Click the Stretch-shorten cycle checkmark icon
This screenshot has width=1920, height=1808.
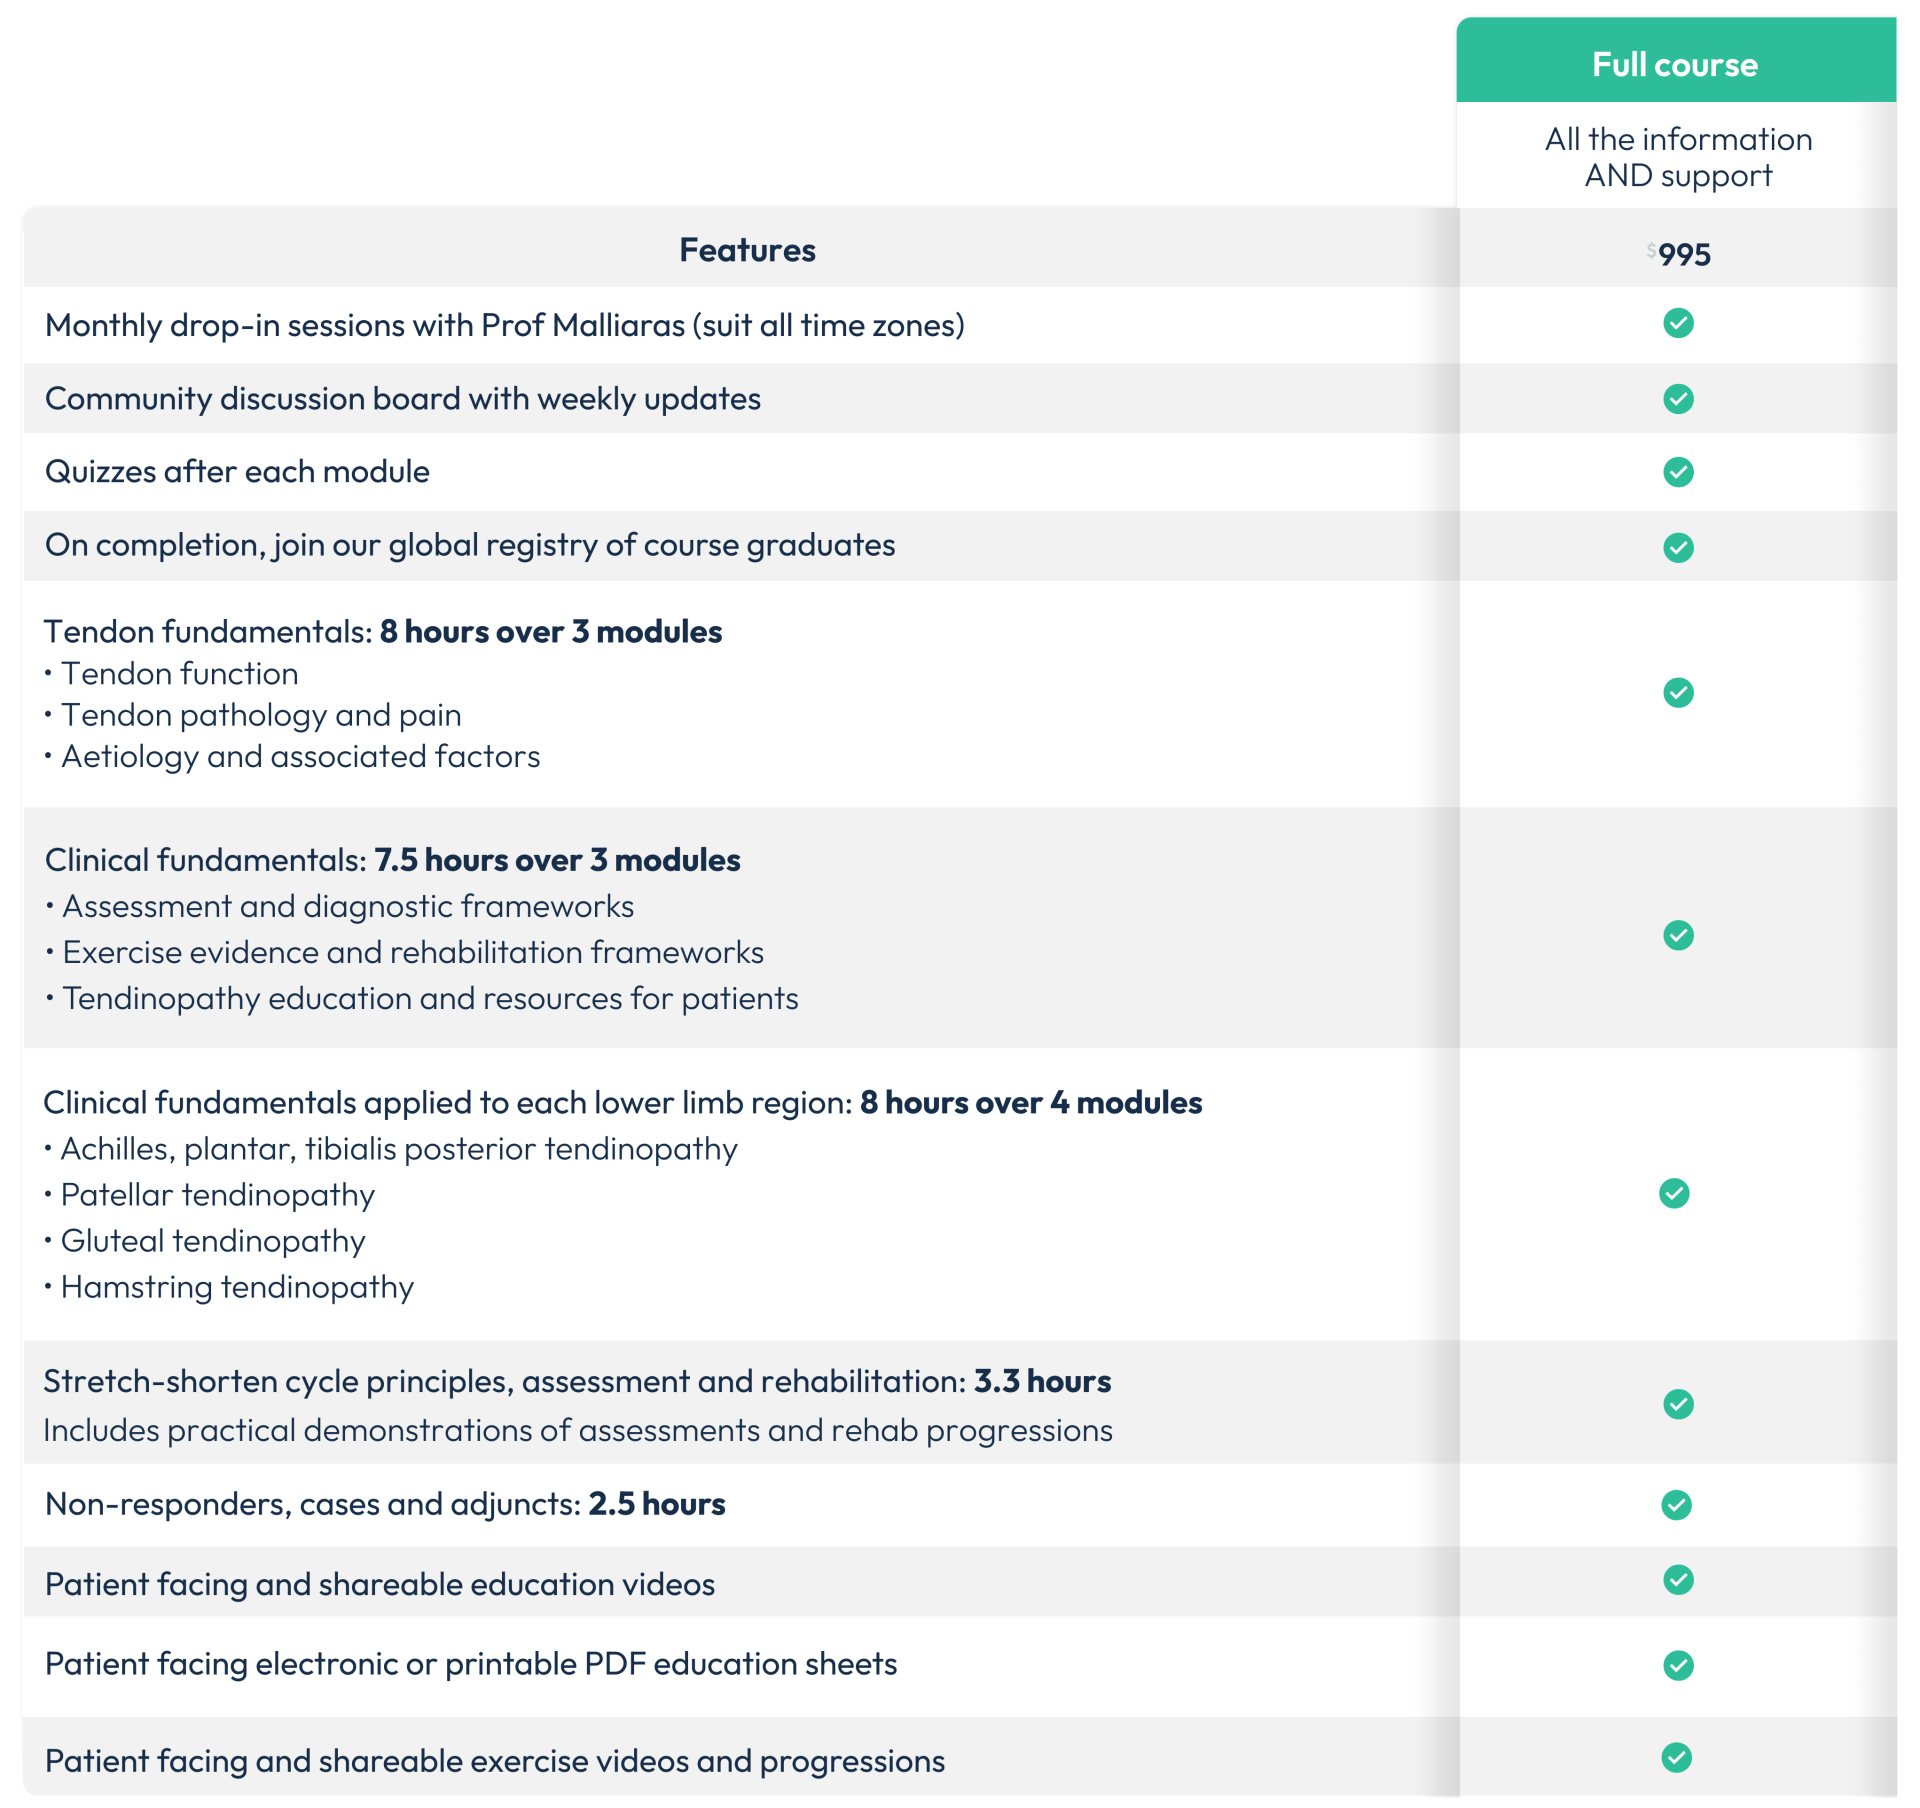pos(1678,1404)
